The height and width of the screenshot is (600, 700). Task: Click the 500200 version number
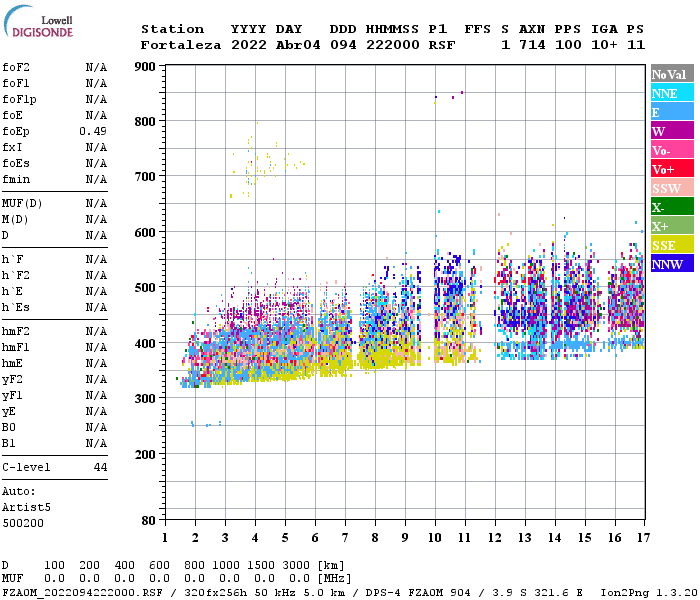pos(23,523)
